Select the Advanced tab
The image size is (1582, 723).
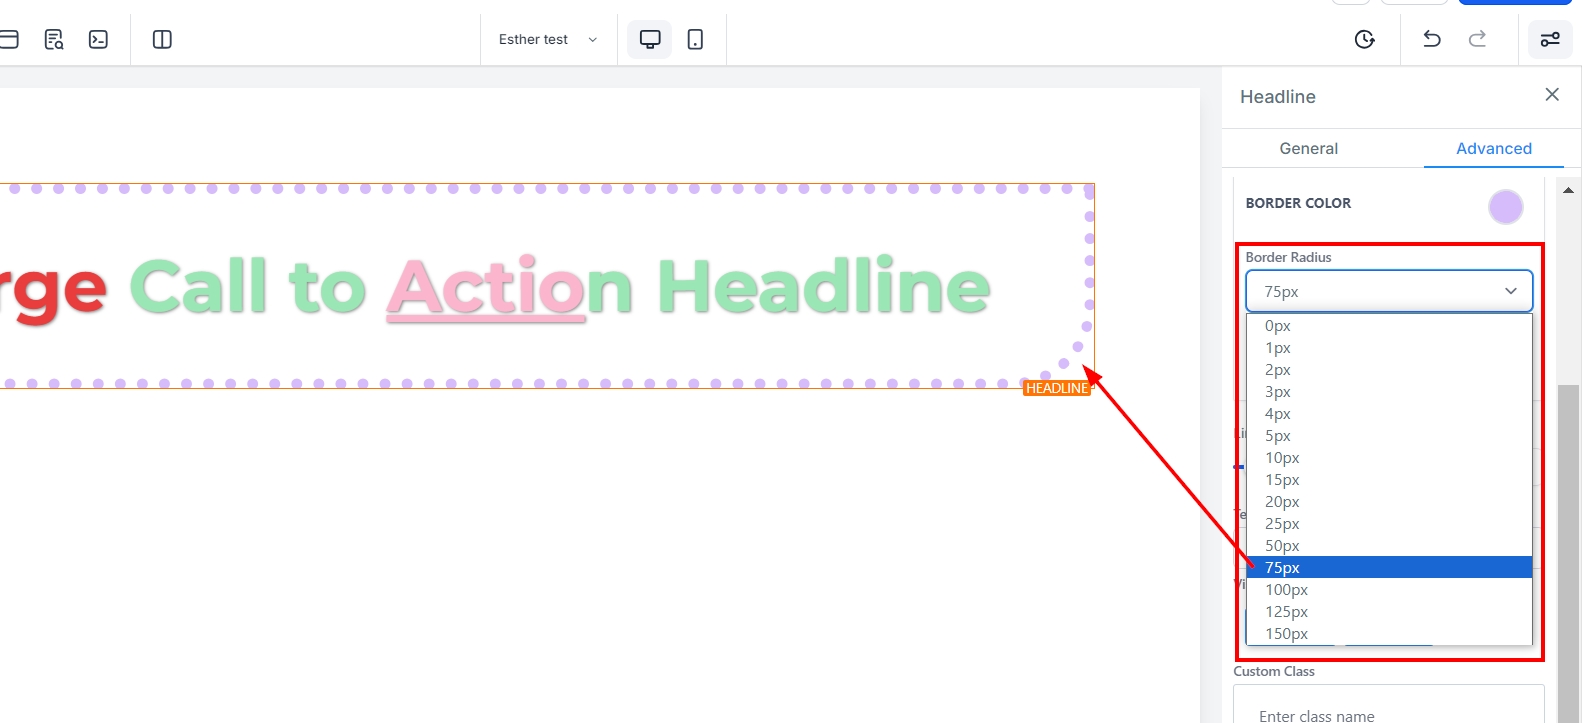pos(1493,148)
